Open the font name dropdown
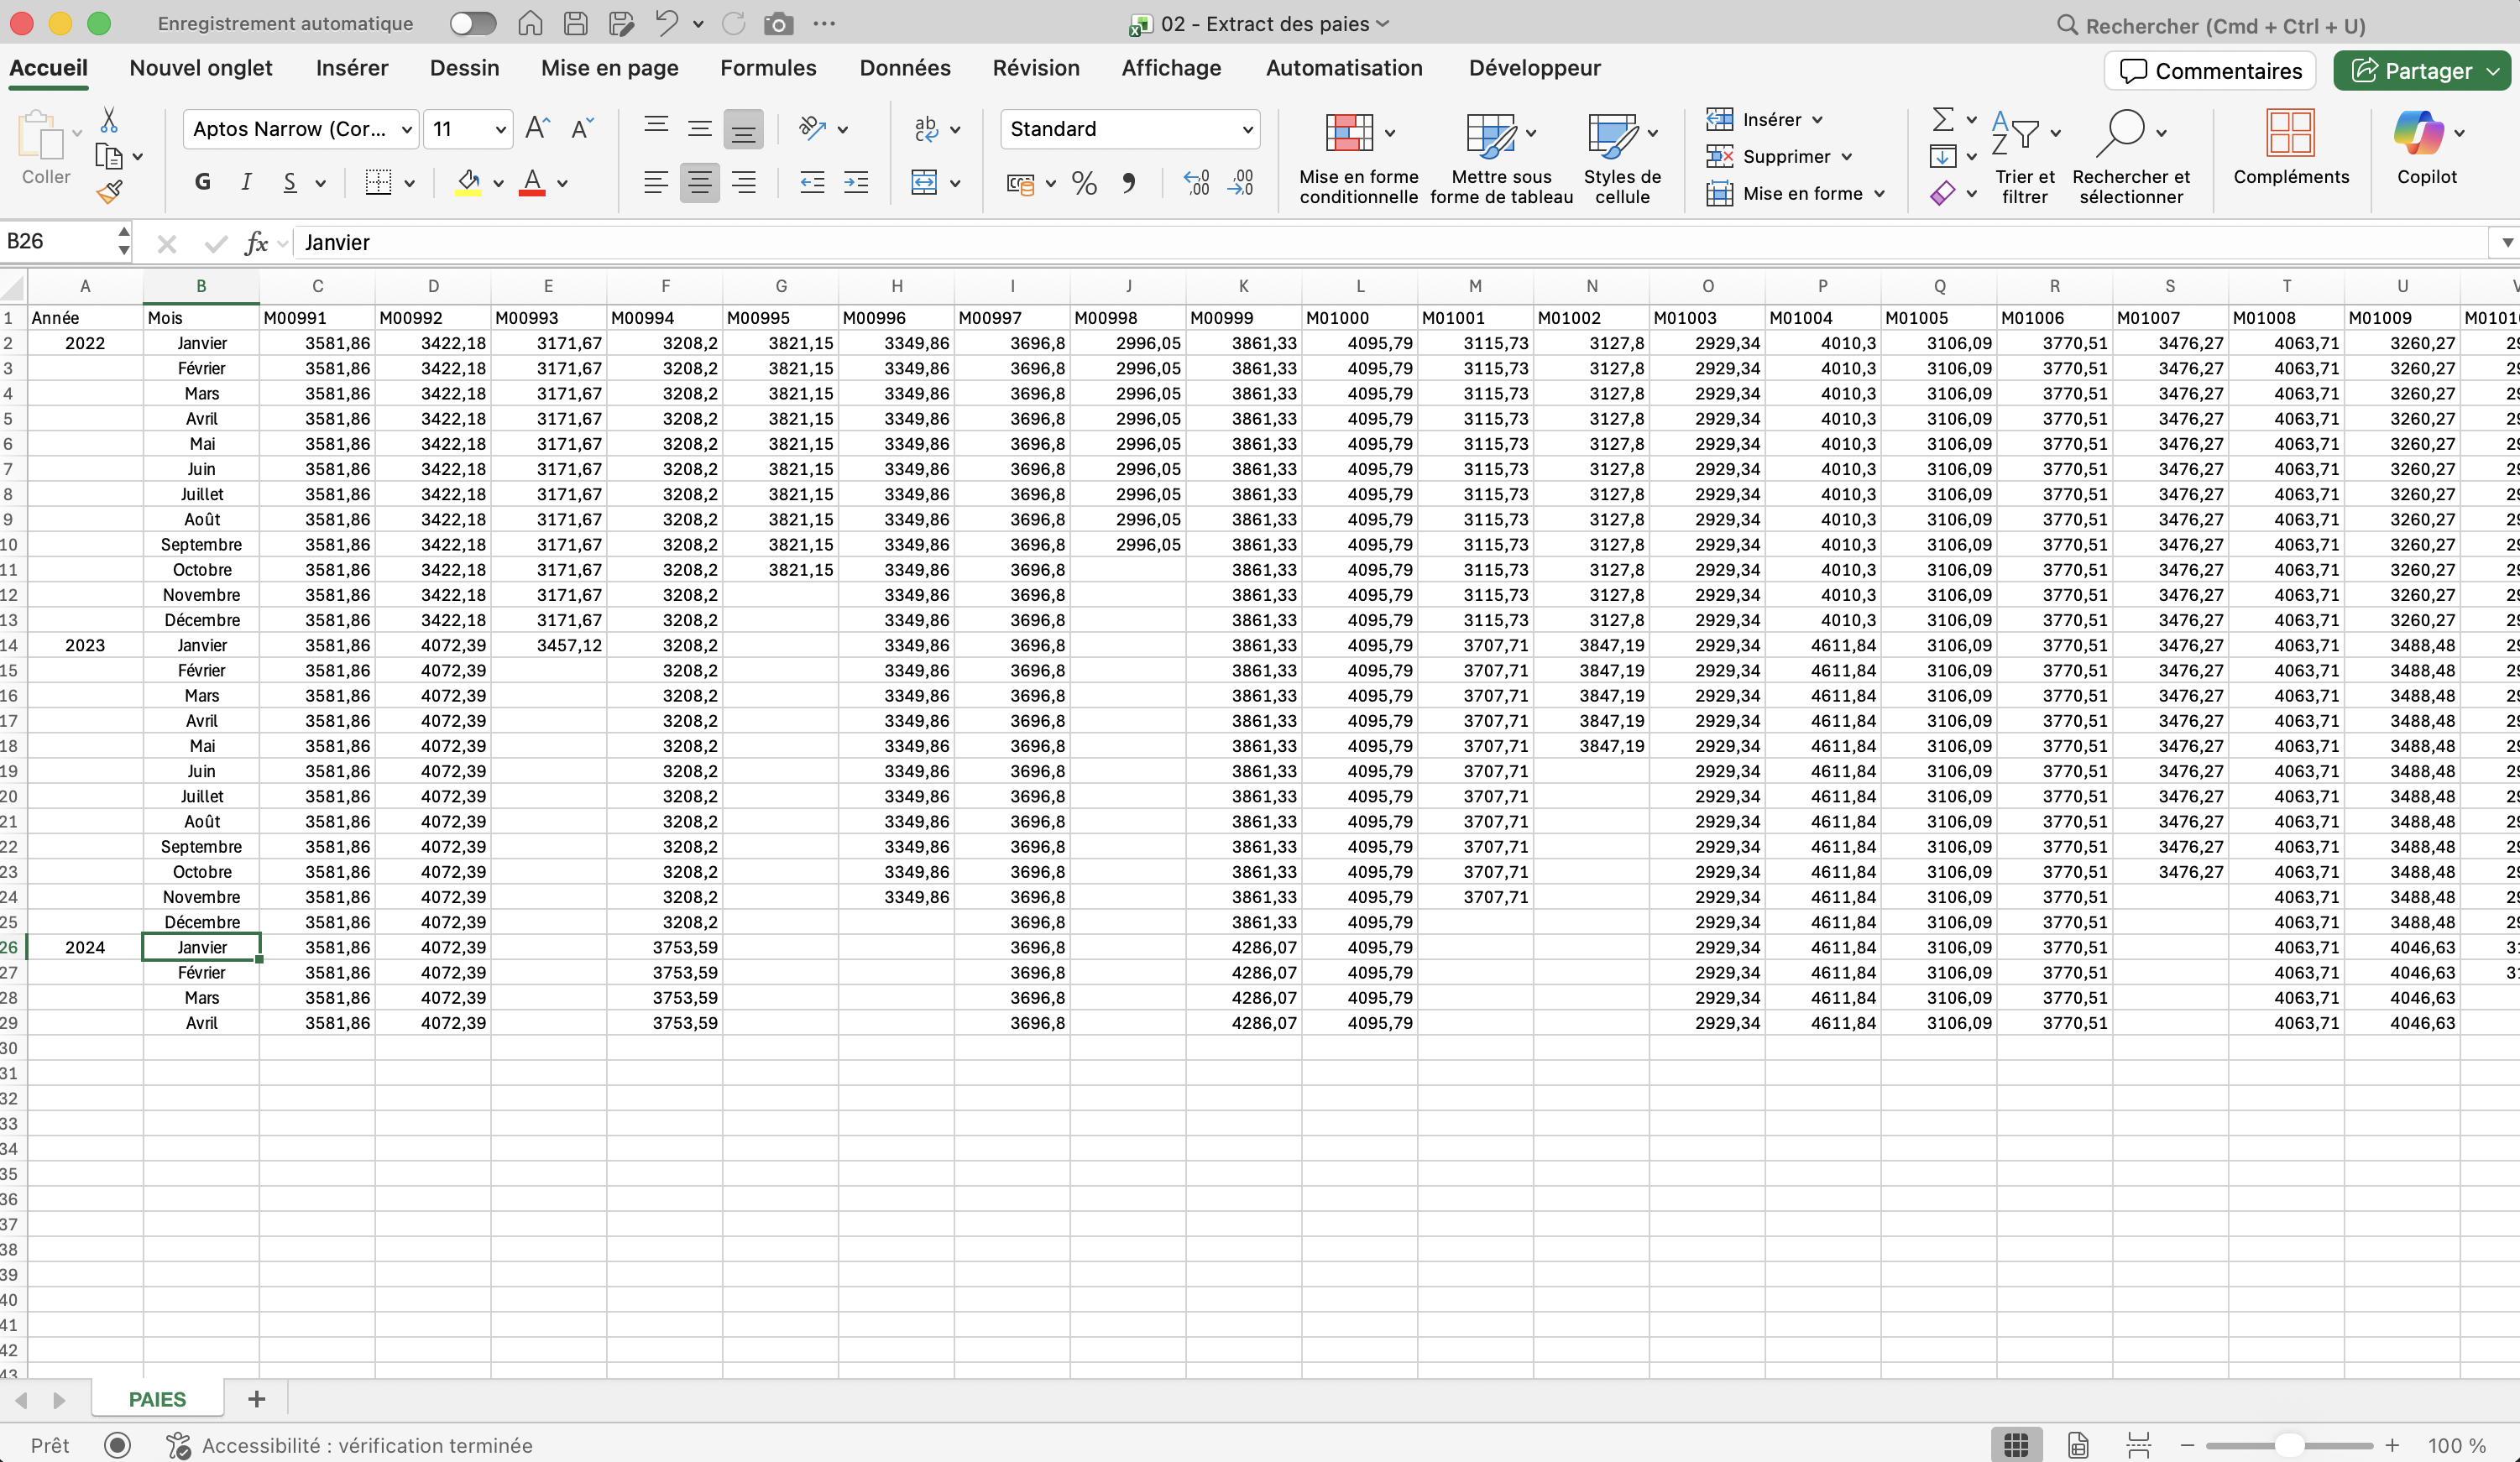Screen dimensions: 2520x1462 (x=407, y=129)
